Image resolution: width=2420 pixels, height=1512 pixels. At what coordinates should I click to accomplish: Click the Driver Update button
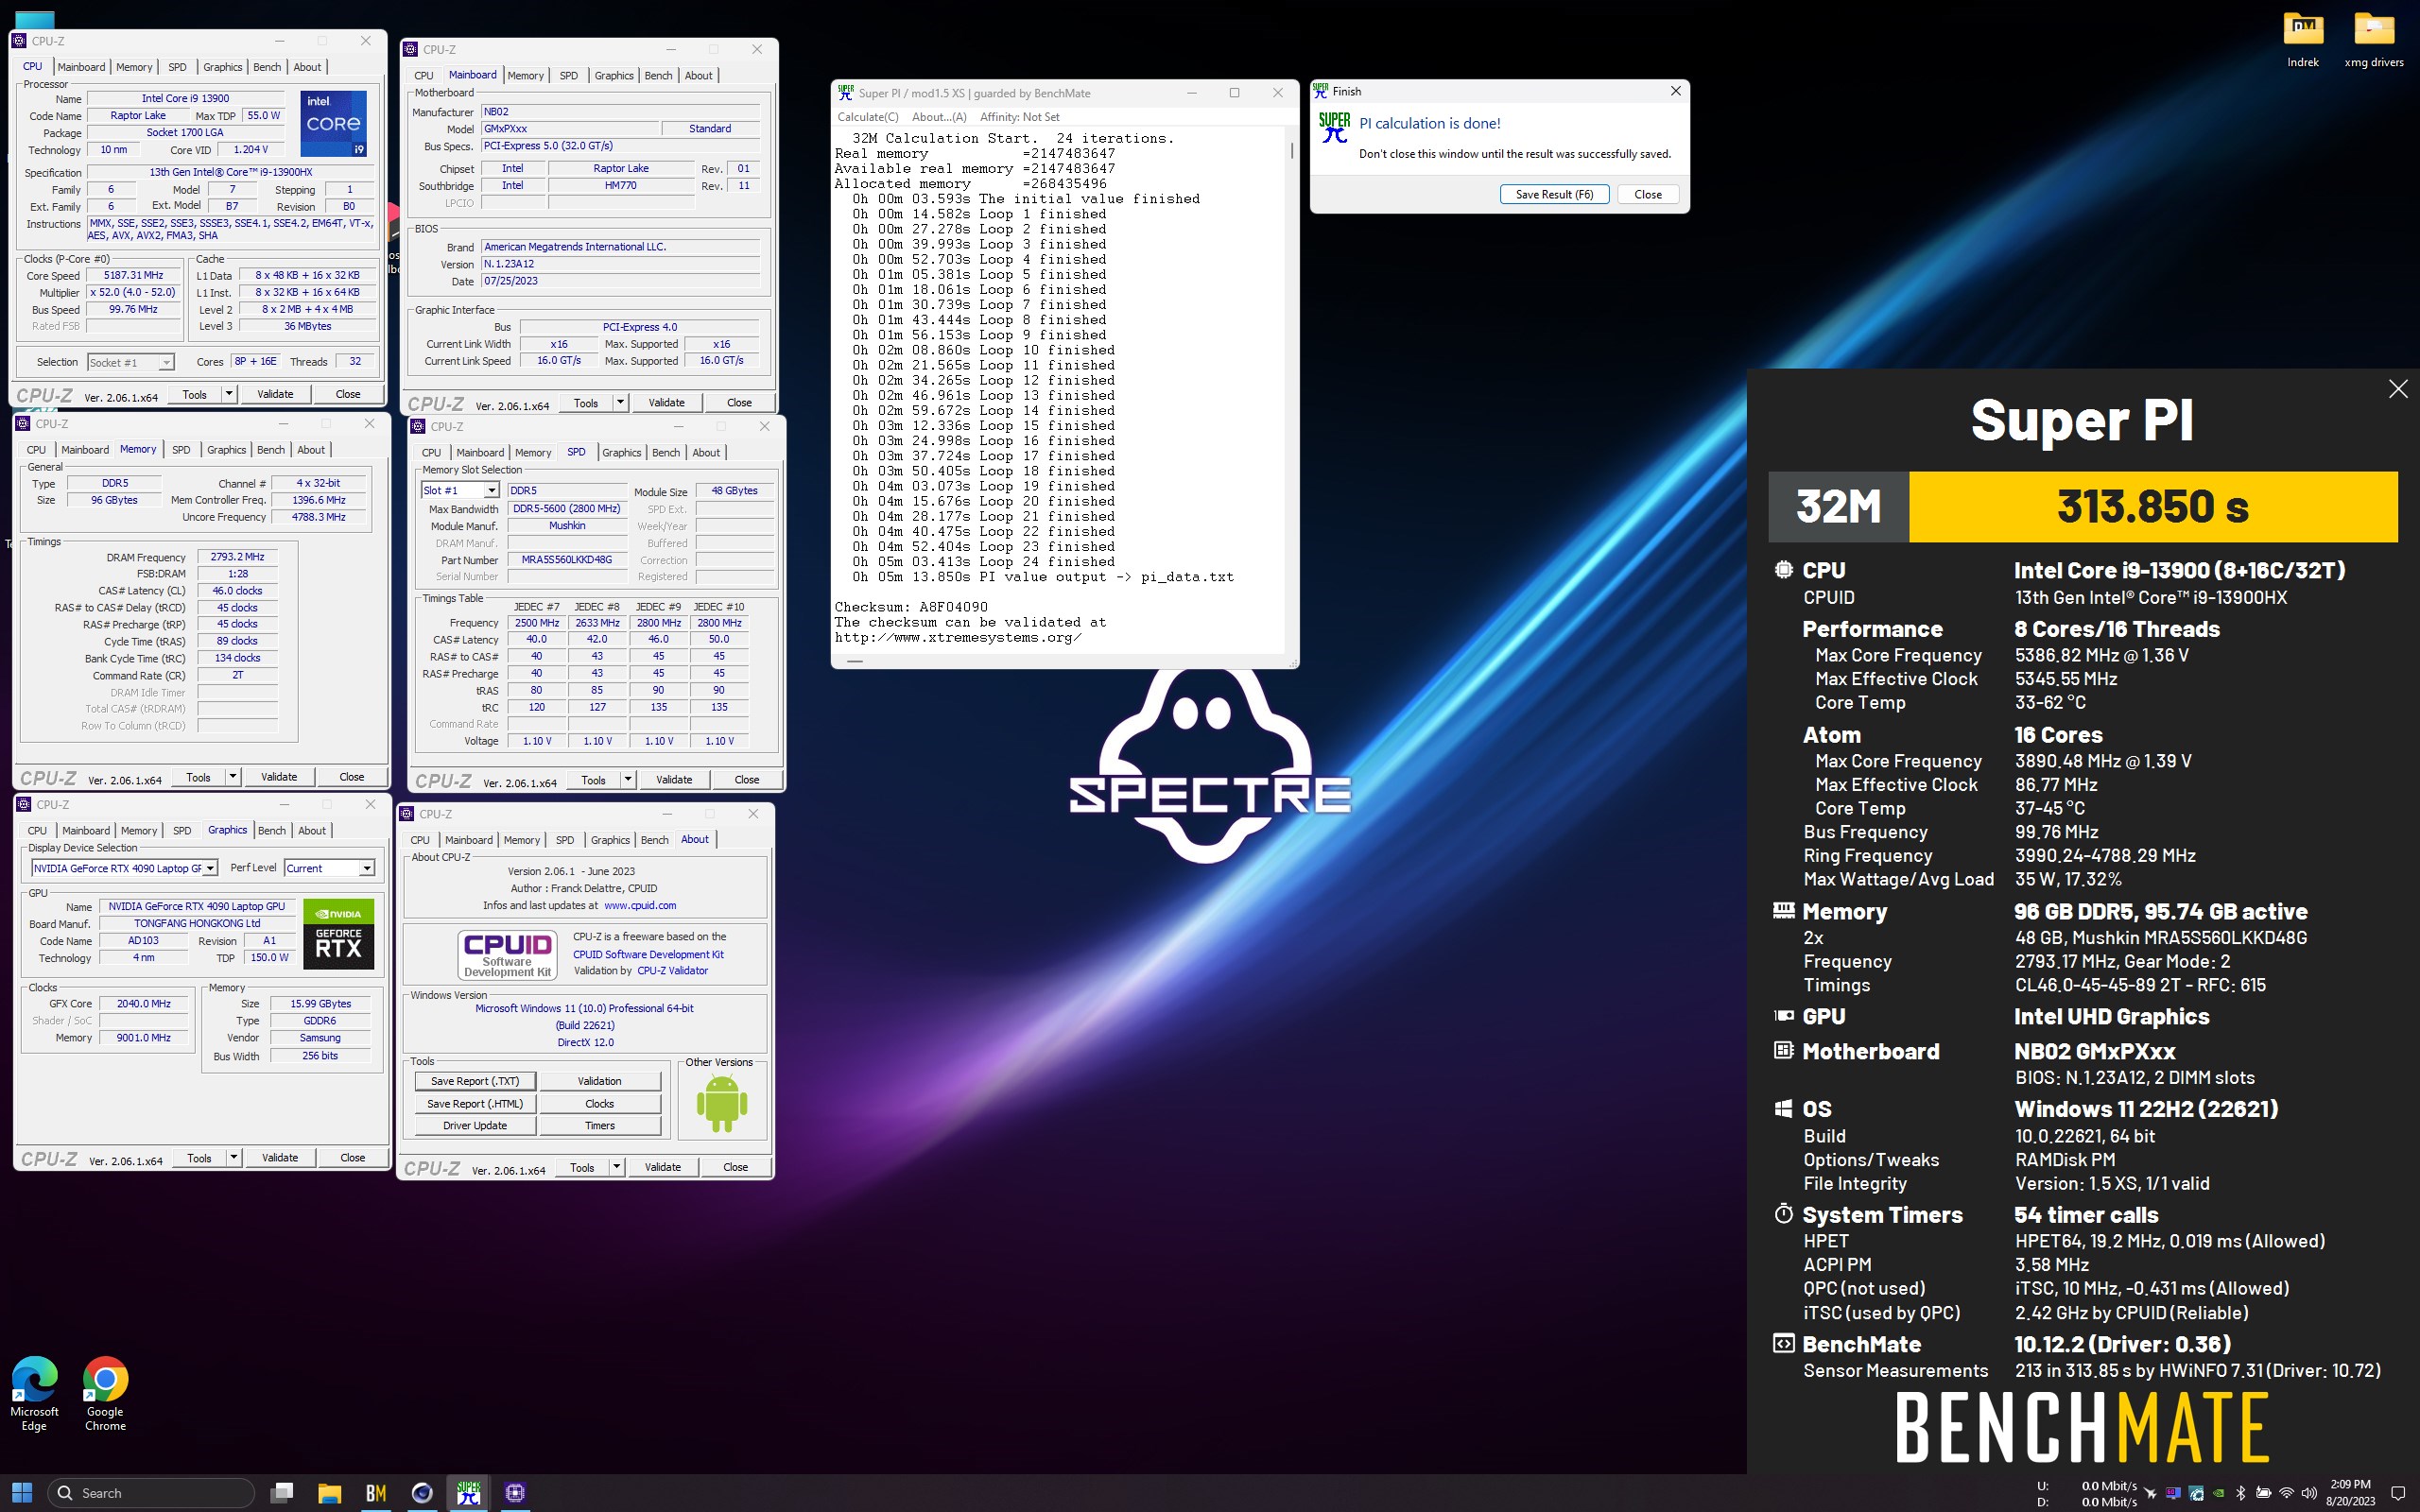[475, 1126]
